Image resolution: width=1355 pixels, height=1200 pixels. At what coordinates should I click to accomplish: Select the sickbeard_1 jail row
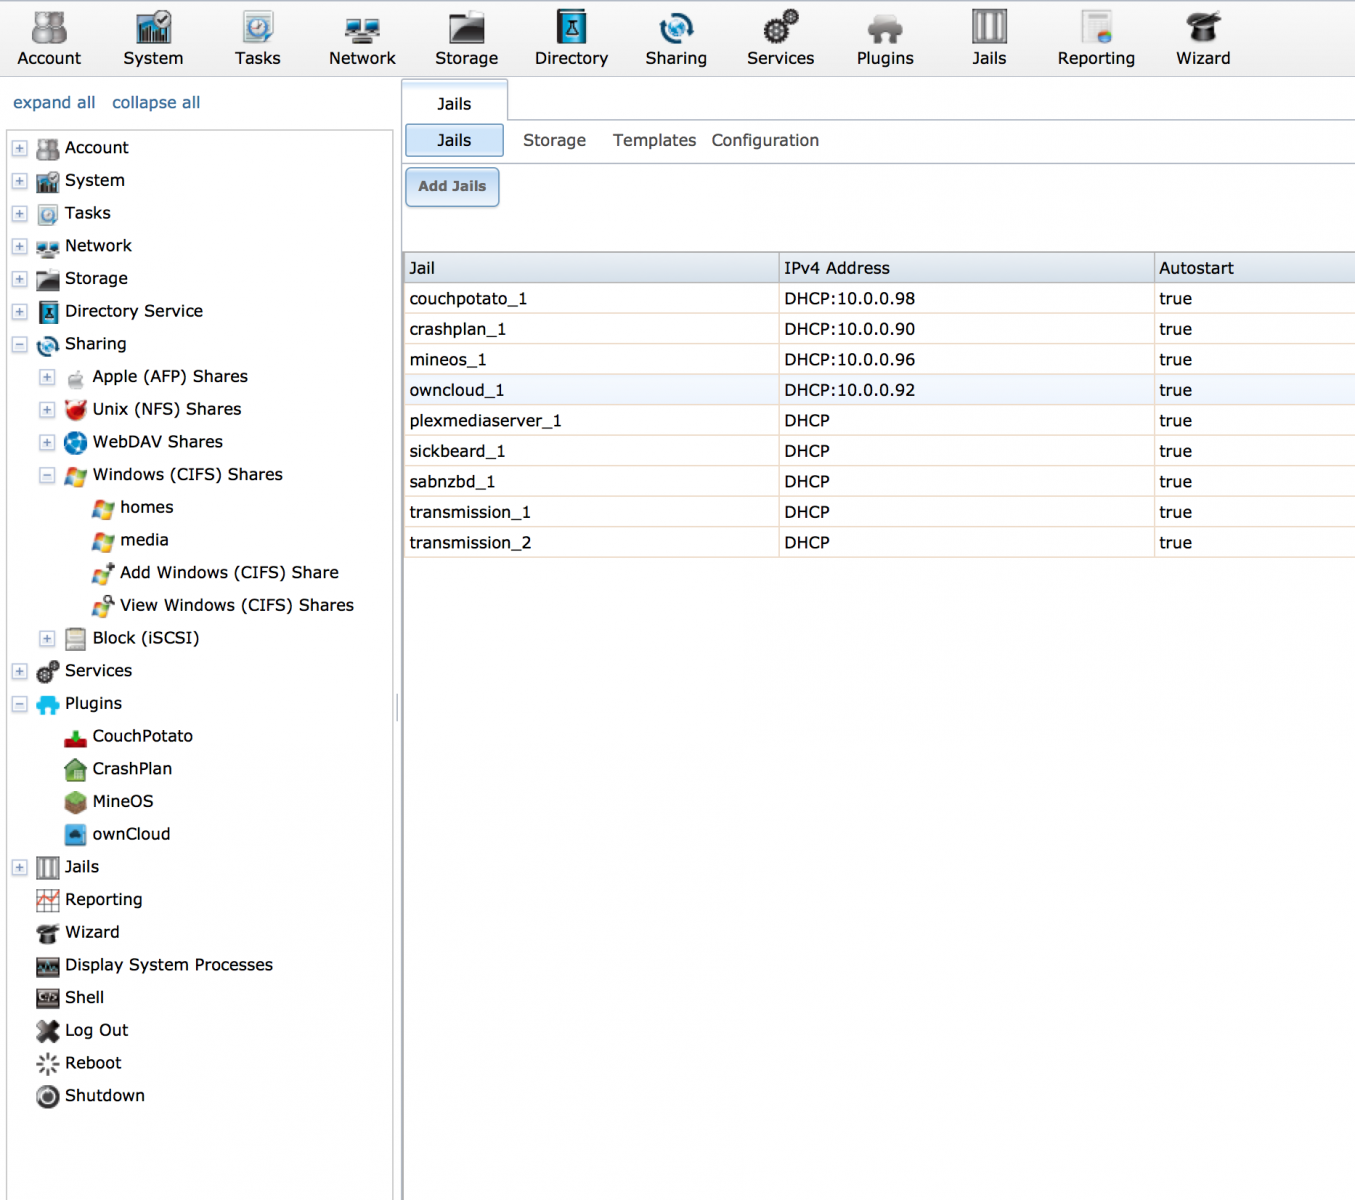pos(880,451)
